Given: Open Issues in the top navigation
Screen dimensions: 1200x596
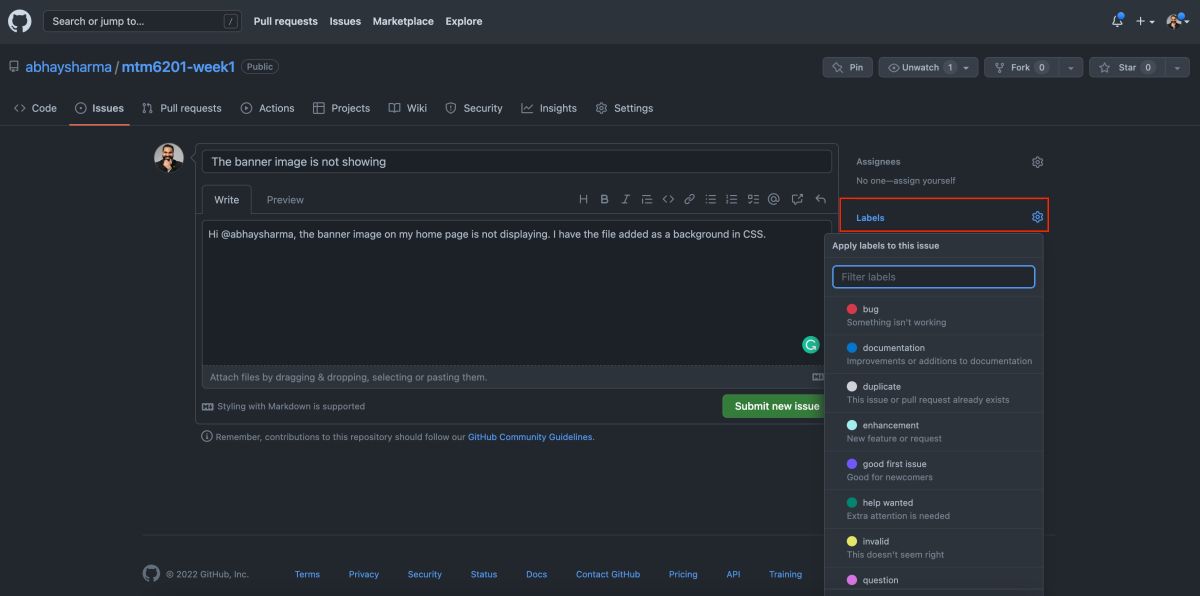Looking at the screenshot, I should pos(345,21).
